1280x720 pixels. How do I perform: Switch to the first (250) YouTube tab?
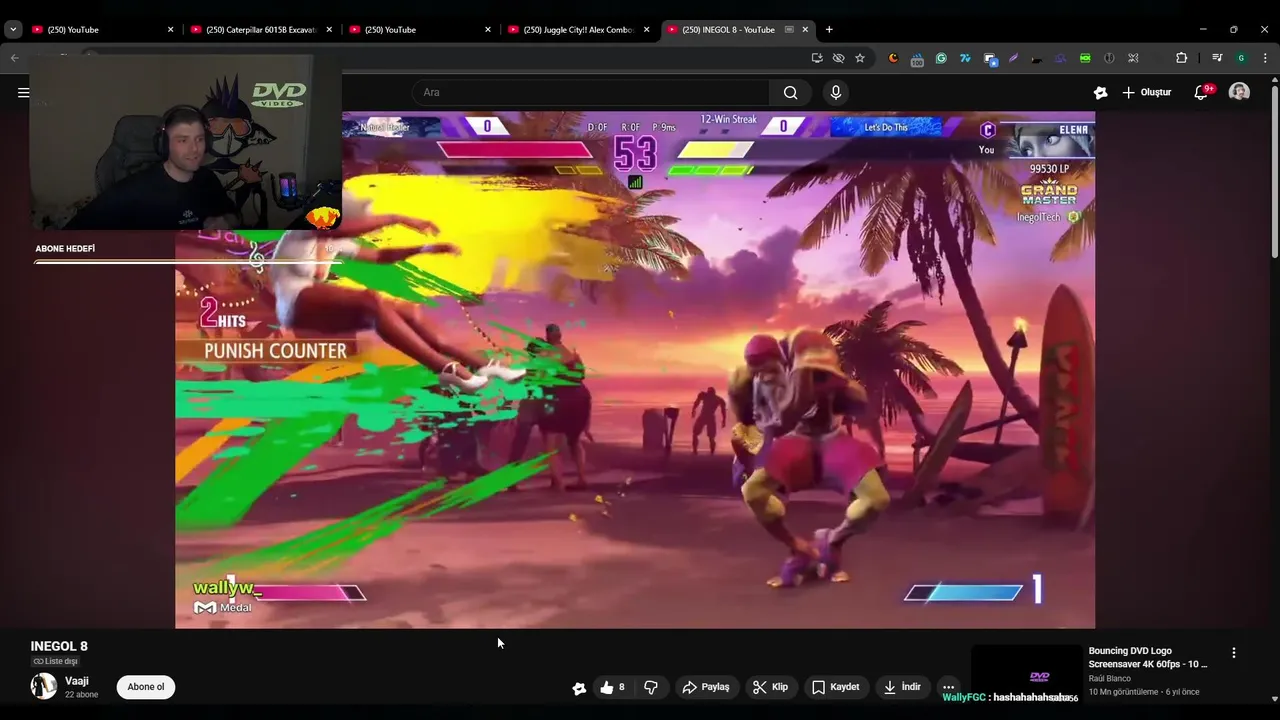(x=100, y=30)
